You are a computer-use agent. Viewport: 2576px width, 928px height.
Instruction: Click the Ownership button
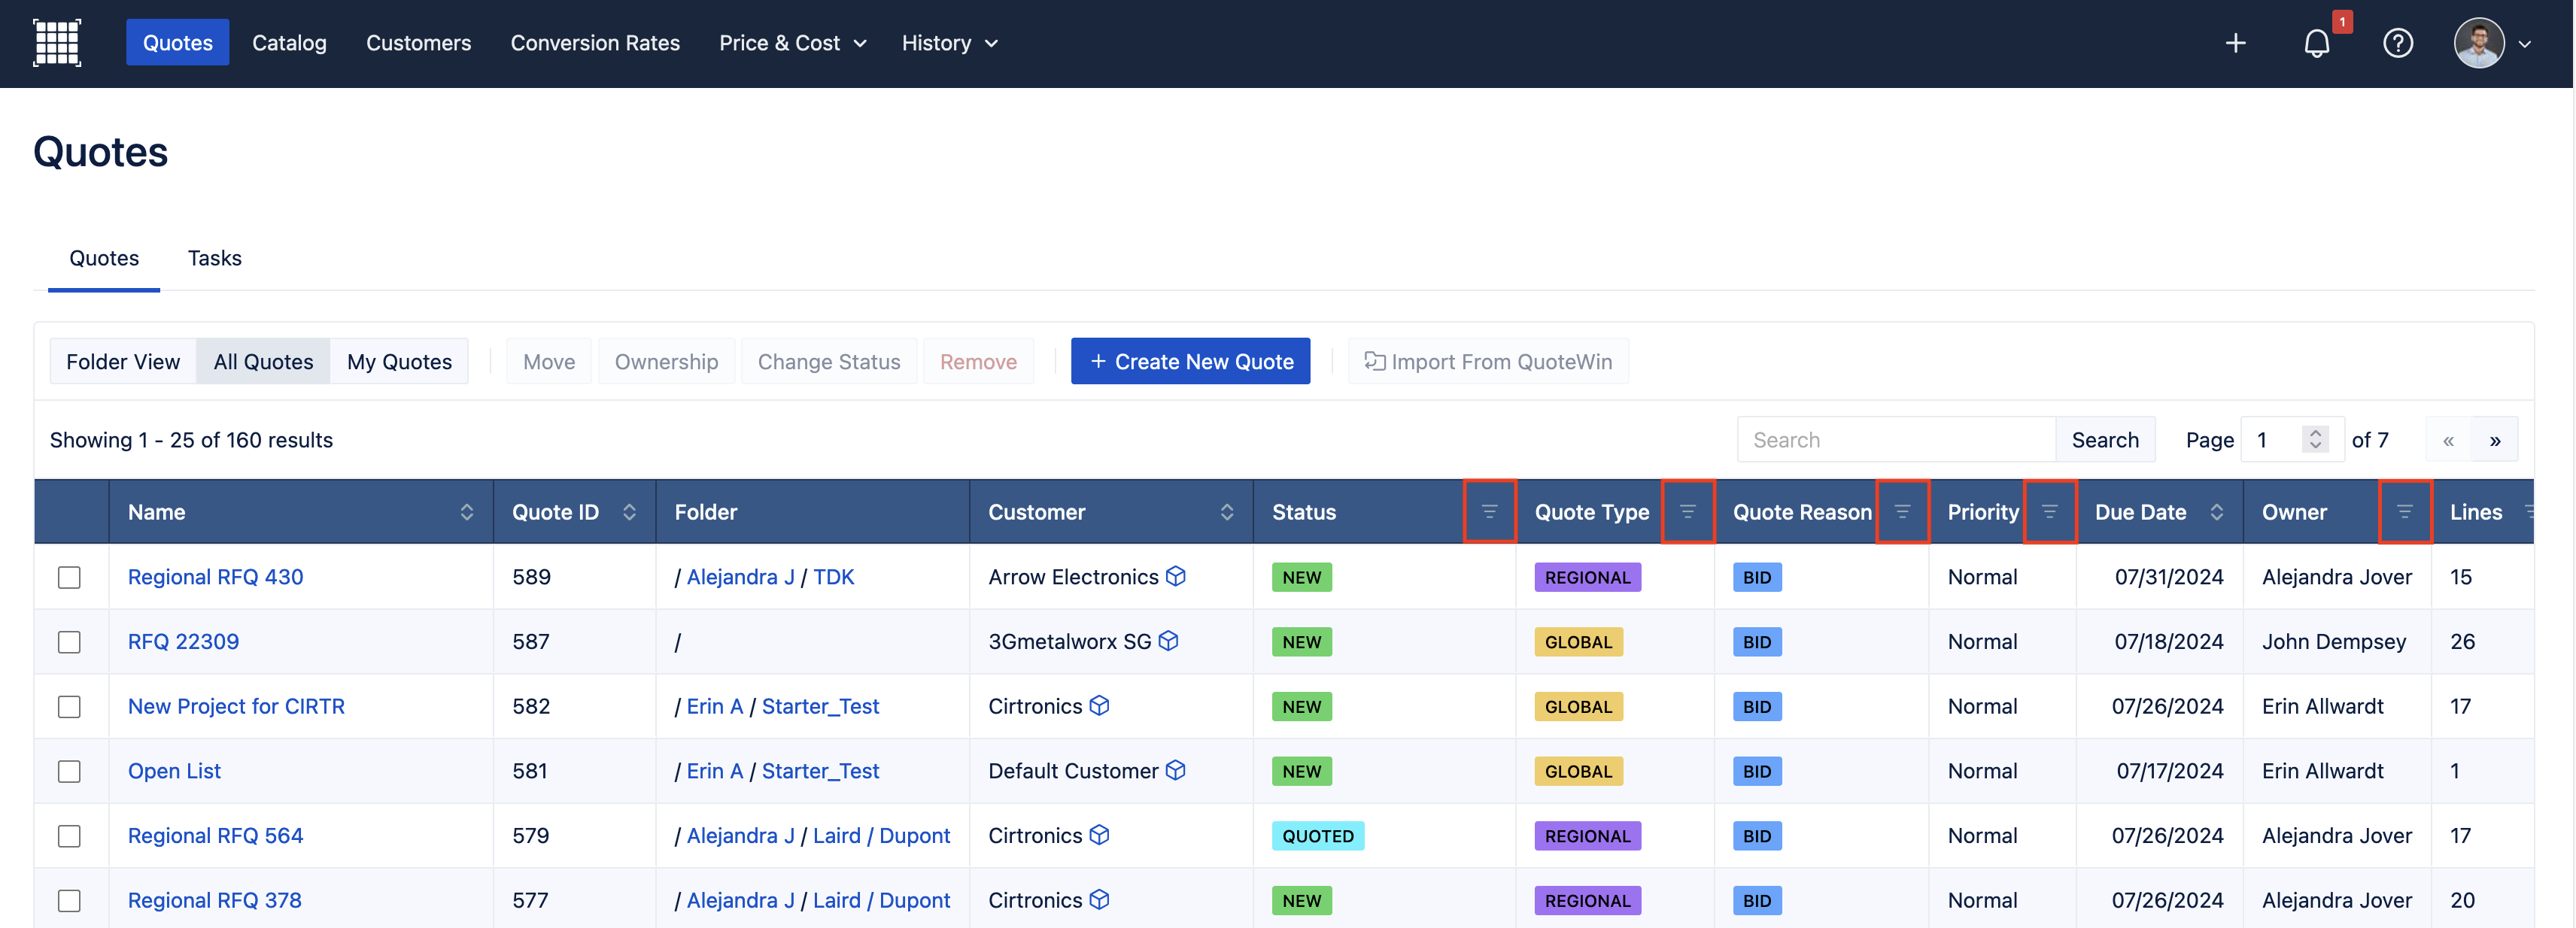click(666, 361)
